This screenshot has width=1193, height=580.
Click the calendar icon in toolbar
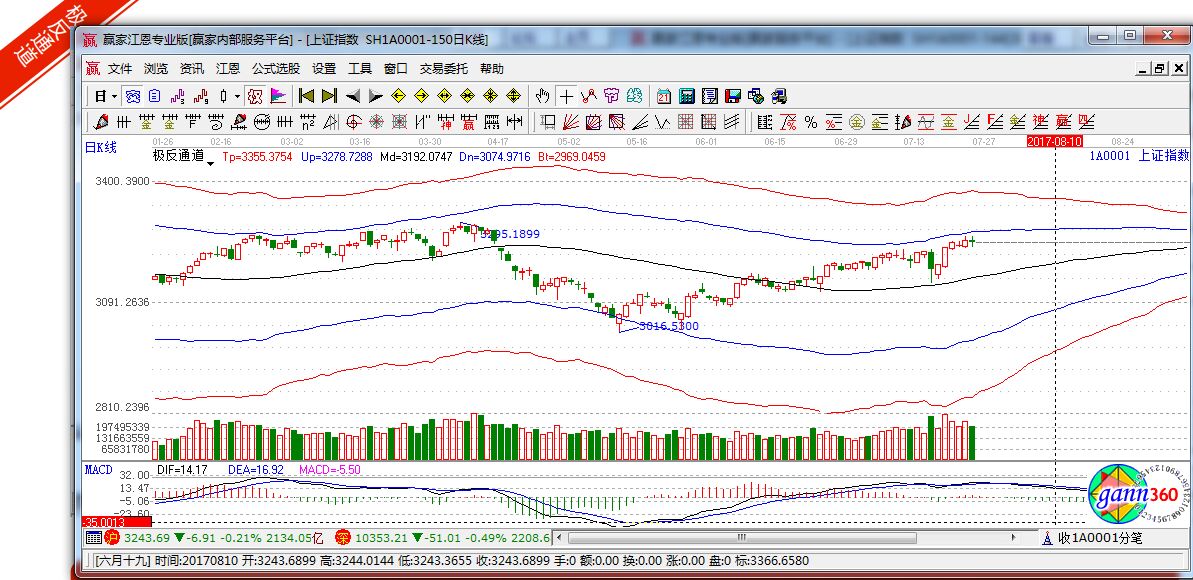(664, 97)
